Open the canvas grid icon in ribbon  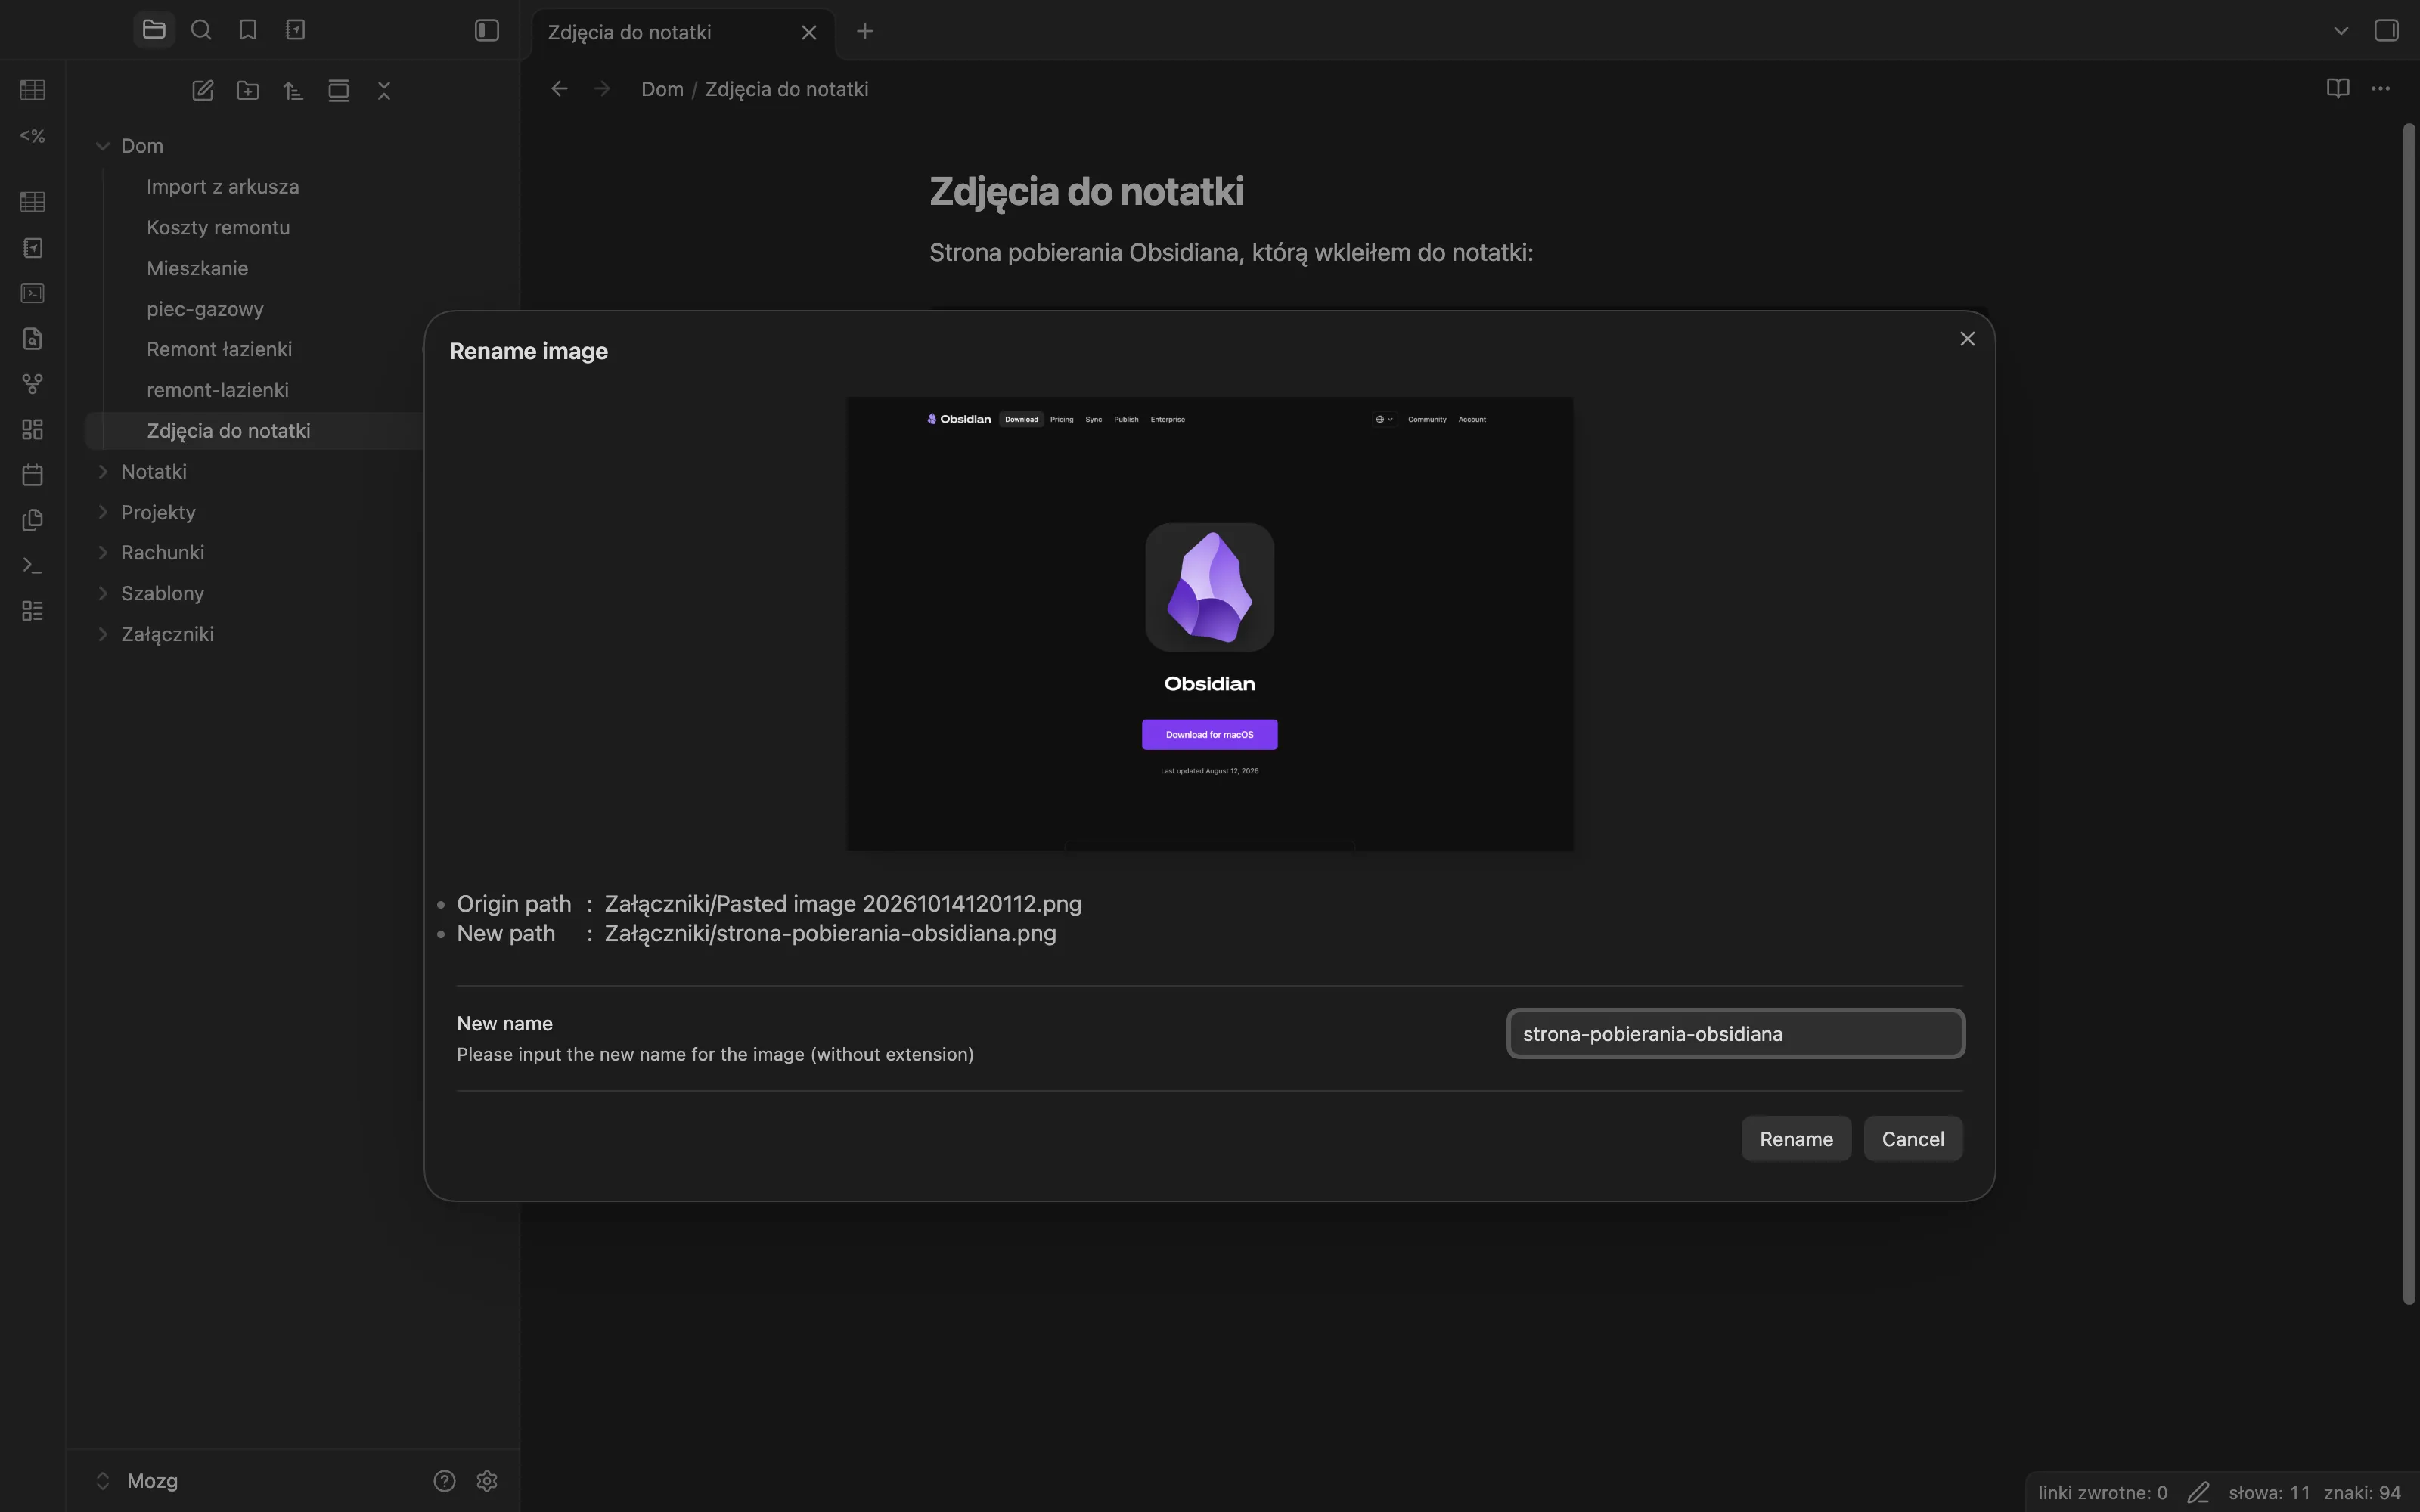pos(32,429)
